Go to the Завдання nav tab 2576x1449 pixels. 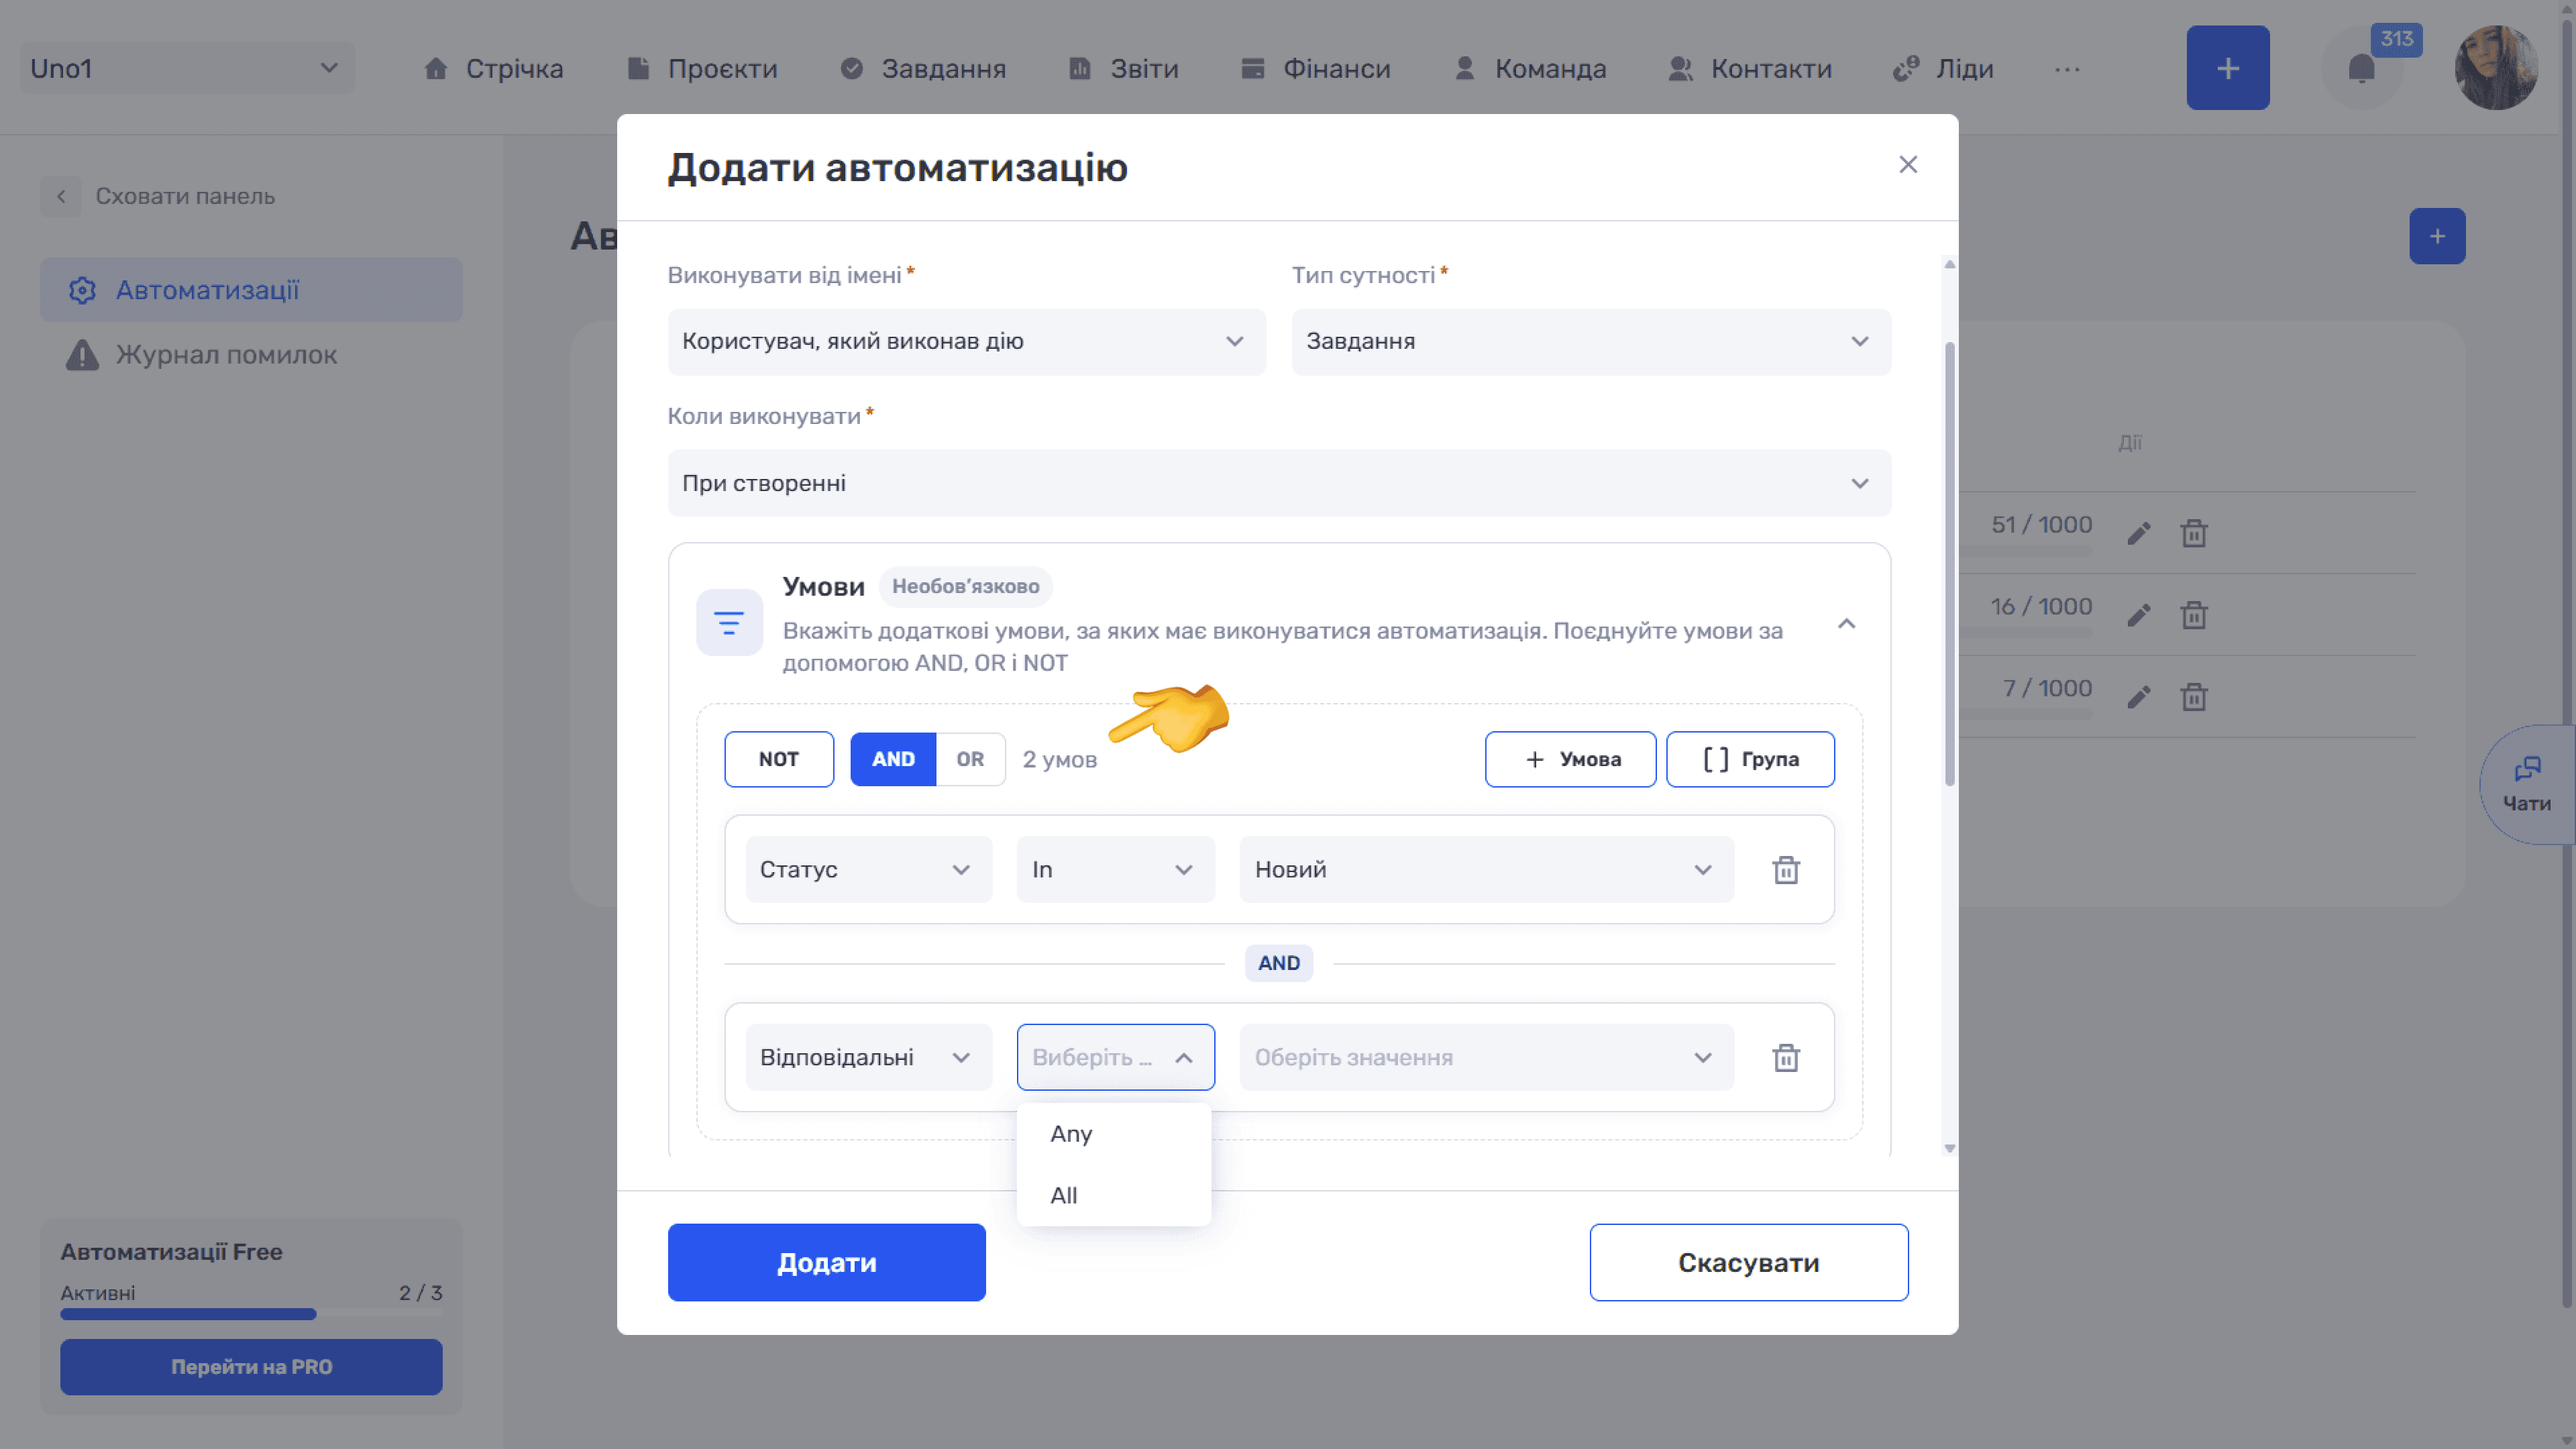pyautogui.click(x=923, y=69)
